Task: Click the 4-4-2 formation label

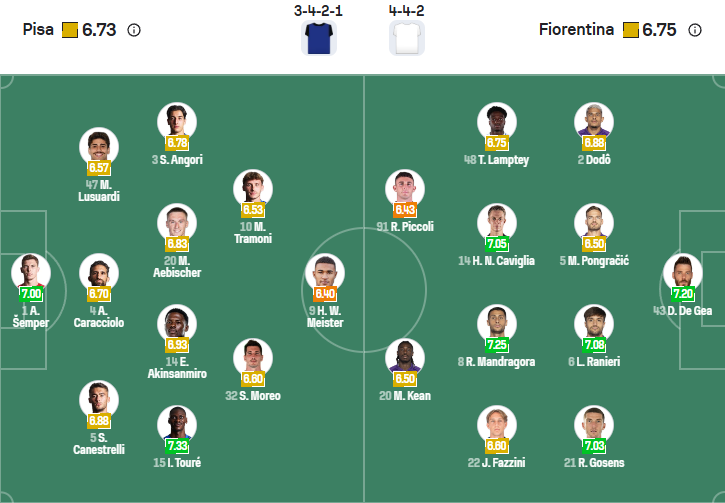Action: (406, 10)
